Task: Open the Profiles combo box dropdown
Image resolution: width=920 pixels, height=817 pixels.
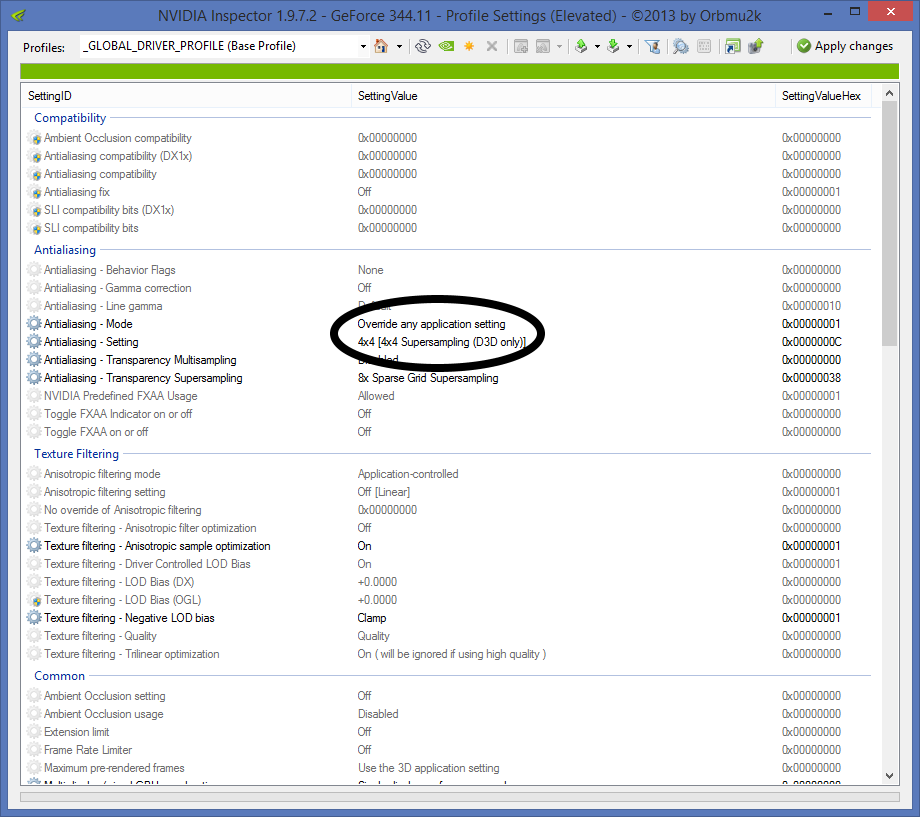Action: [363, 46]
